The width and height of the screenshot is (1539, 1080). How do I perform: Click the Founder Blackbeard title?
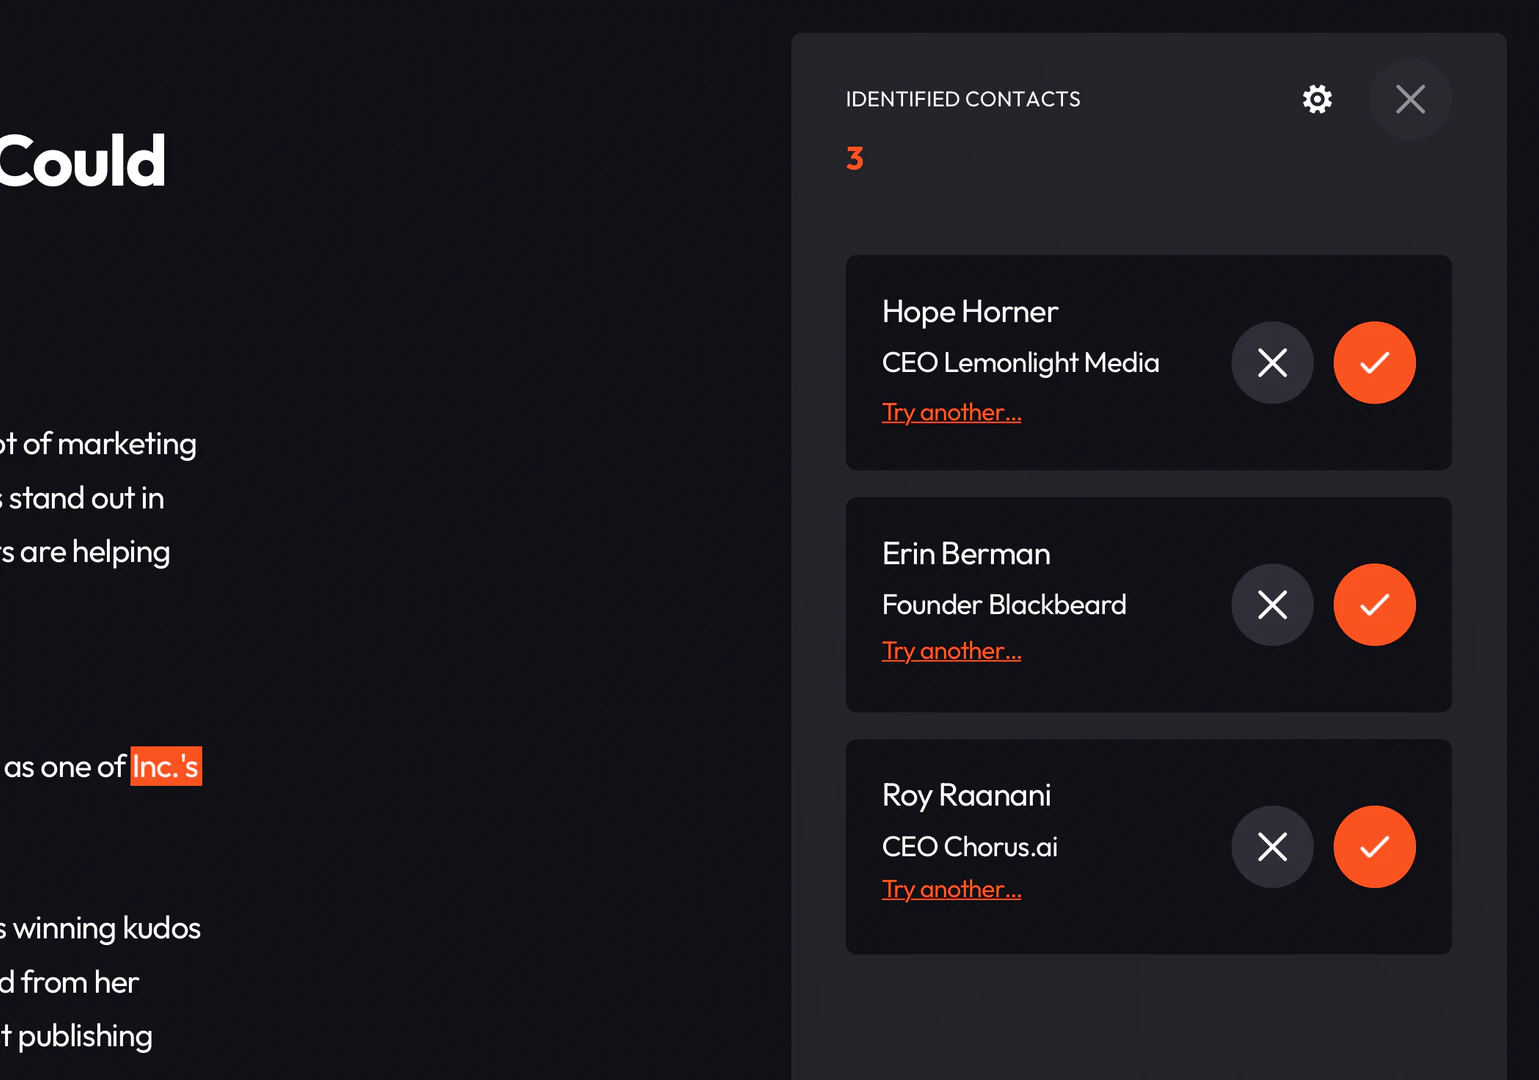pos(1004,605)
